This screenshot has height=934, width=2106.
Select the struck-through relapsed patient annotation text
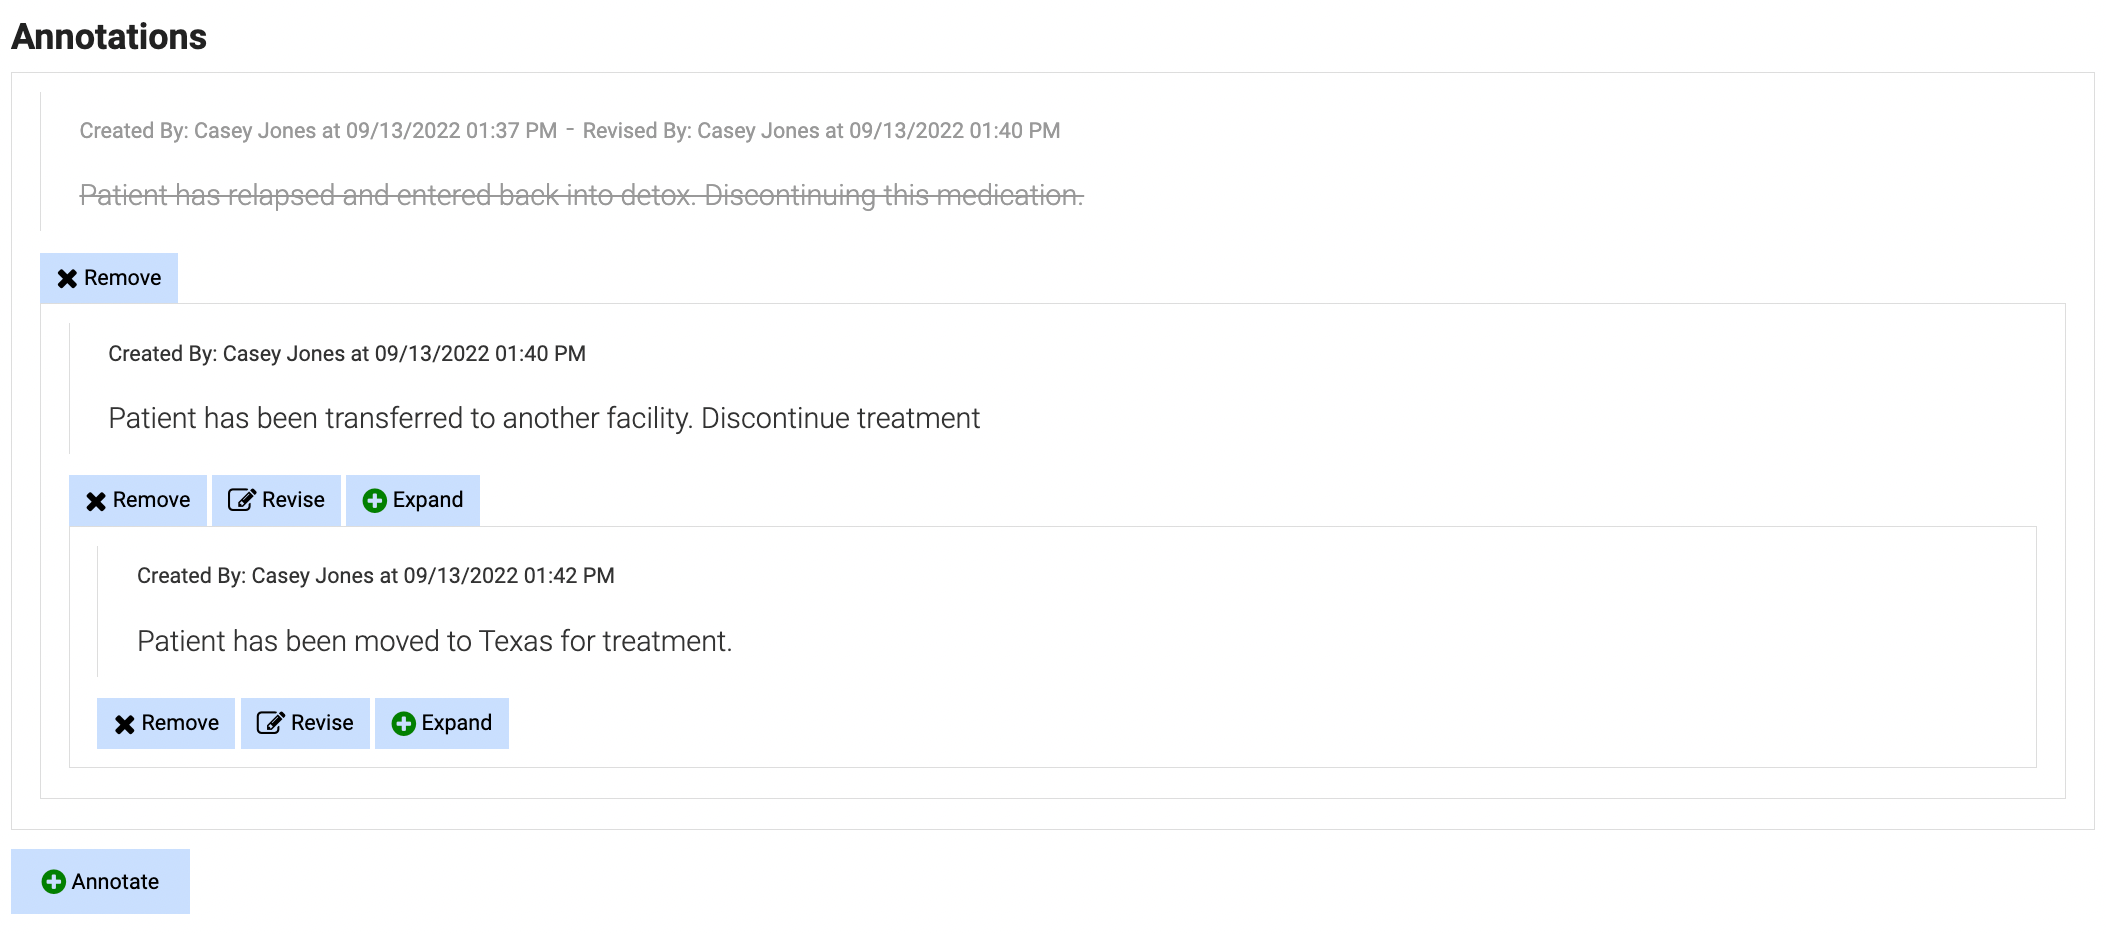pyautogui.click(x=581, y=195)
